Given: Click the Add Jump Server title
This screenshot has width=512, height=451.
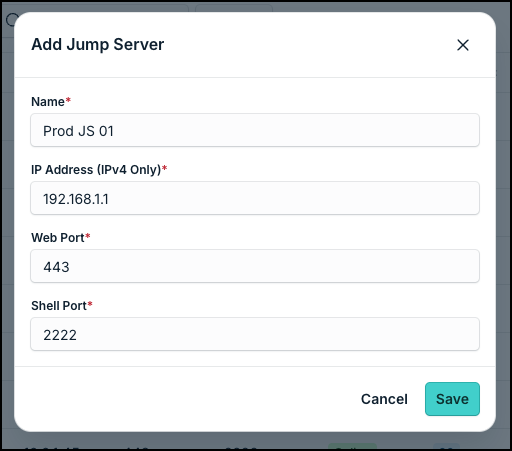Looking at the screenshot, I should [98, 45].
